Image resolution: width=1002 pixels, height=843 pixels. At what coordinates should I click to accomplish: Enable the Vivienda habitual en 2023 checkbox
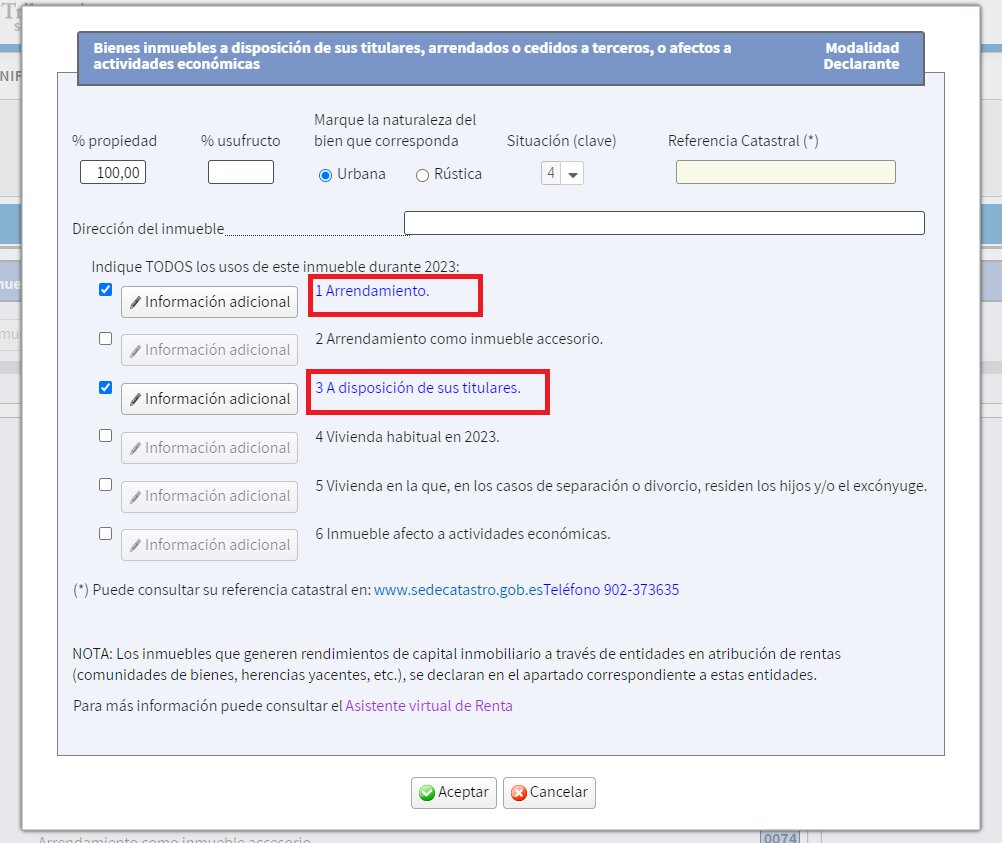(x=106, y=436)
